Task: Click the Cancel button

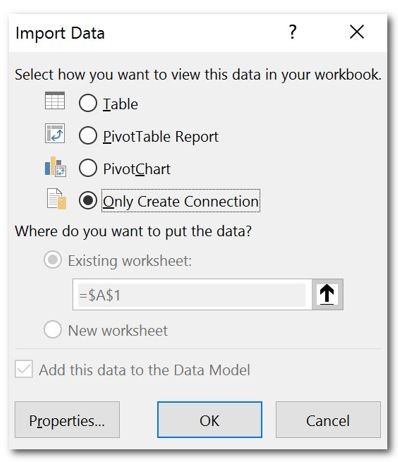Action: tap(328, 420)
